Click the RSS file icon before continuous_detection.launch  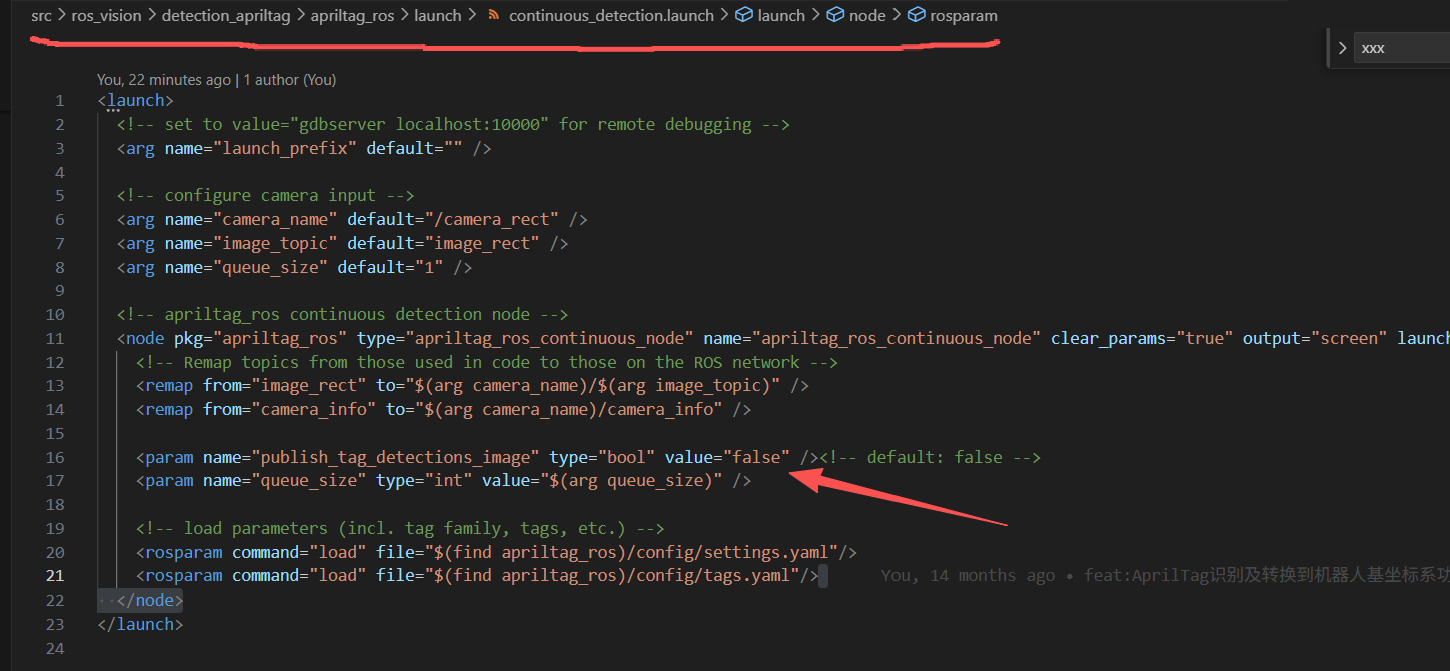[x=493, y=16]
